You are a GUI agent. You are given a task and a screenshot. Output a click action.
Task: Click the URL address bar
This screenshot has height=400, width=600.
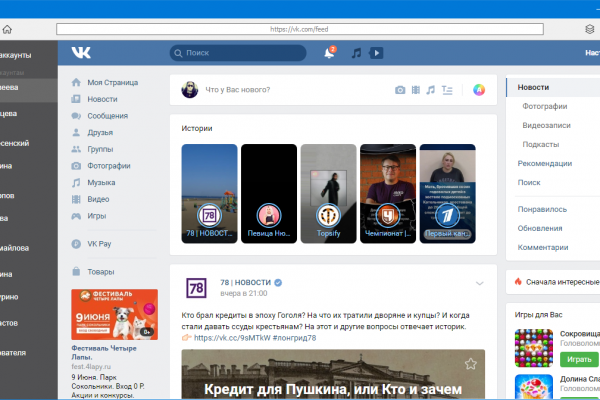300,29
